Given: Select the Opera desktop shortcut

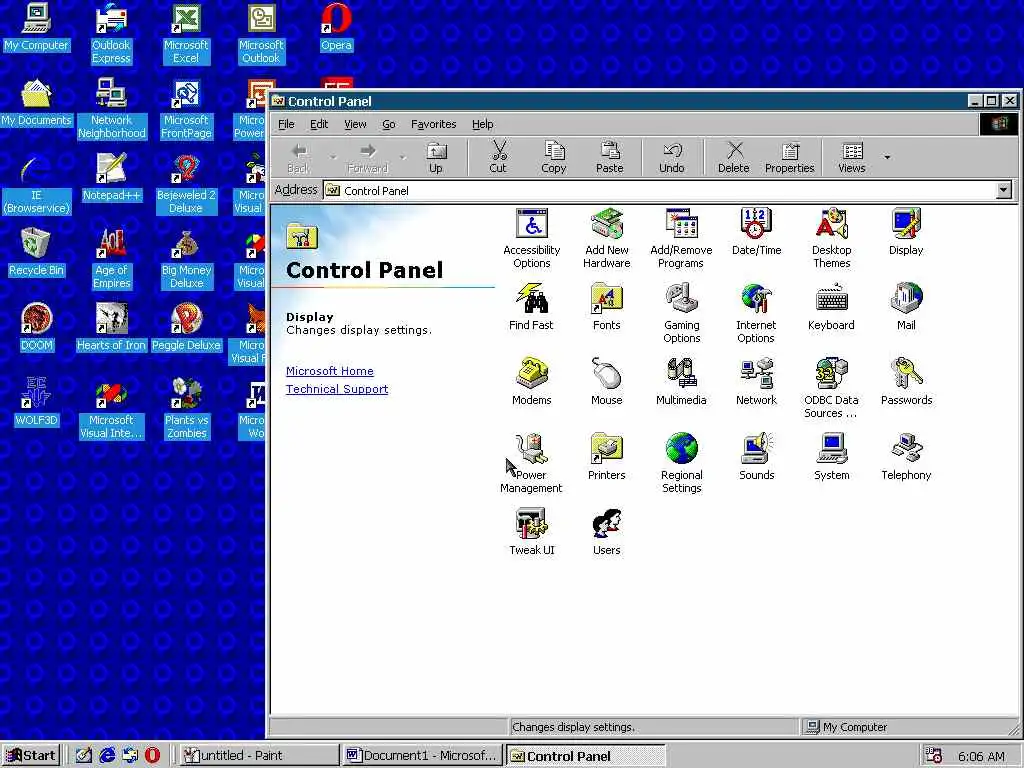Looking at the screenshot, I should coord(336,27).
